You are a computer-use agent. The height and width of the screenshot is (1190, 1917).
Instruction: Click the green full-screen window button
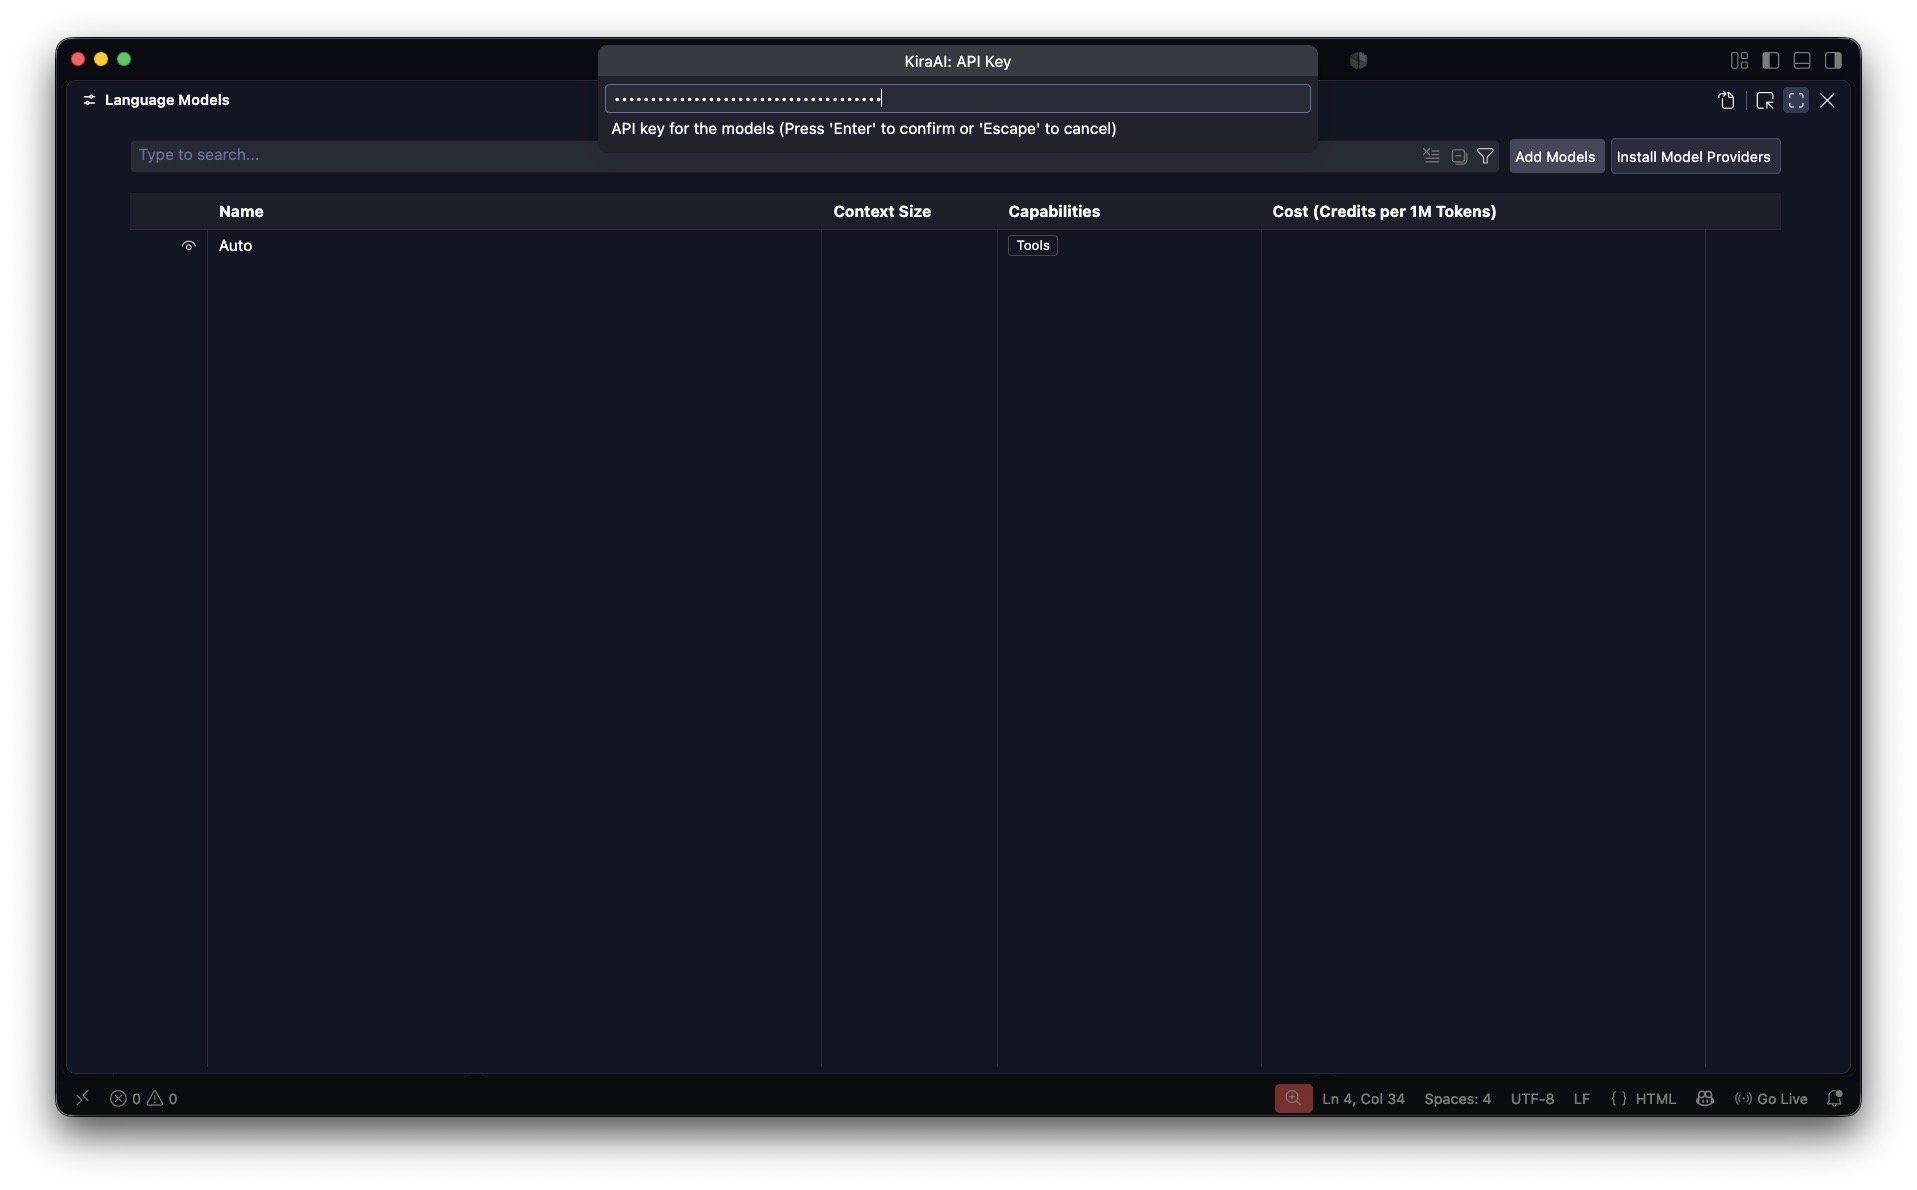pos(124,59)
